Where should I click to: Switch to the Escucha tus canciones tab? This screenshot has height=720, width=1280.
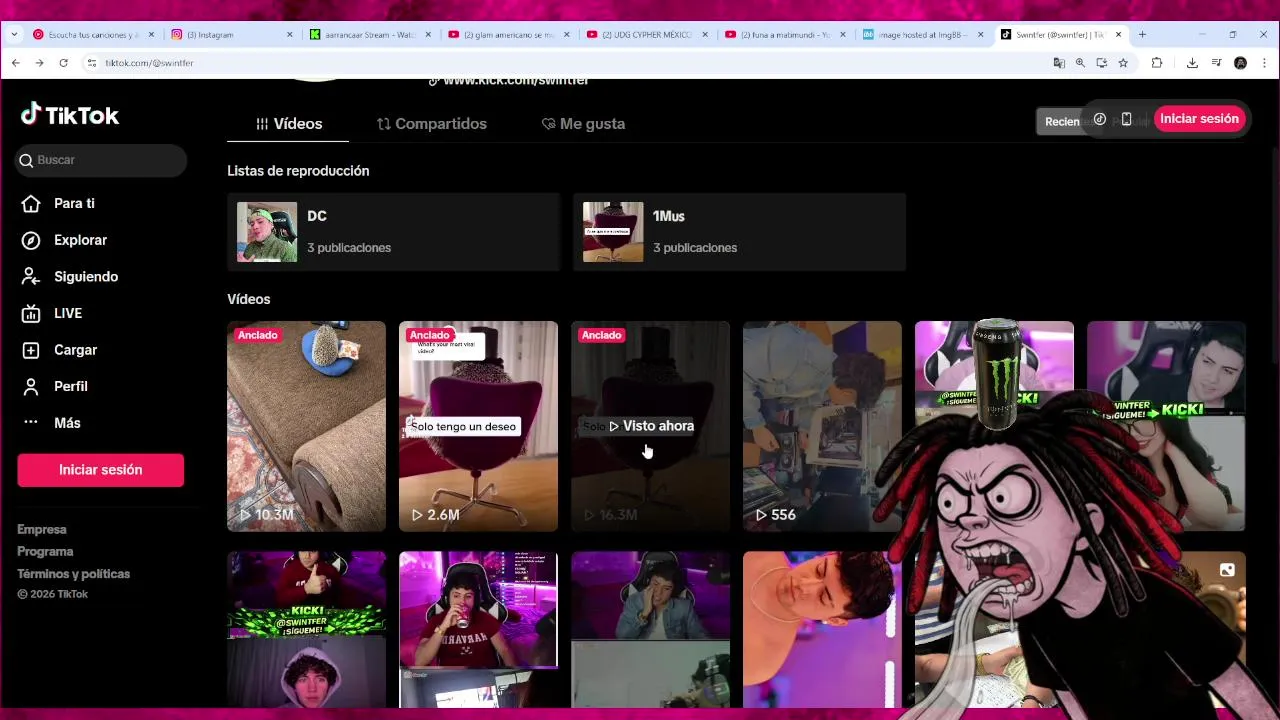click(x=92, y=35)
